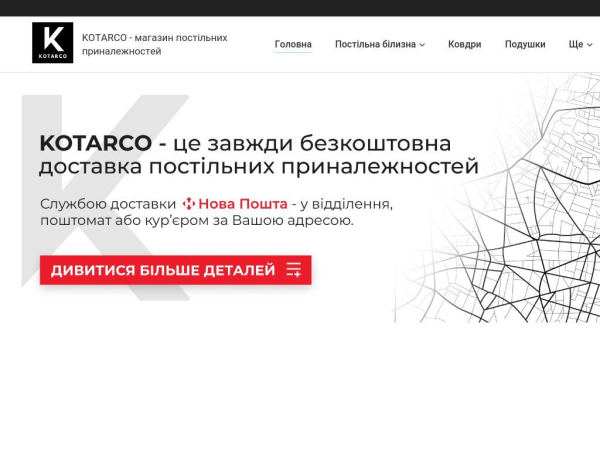Click the Нова Пошта logo text
600x450 pixels.
(243, 204)
